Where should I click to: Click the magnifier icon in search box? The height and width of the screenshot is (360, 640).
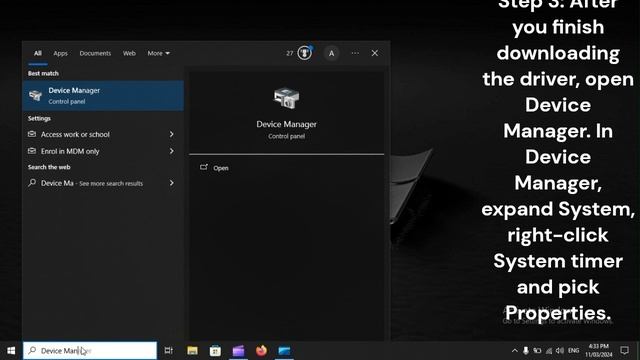32,351
